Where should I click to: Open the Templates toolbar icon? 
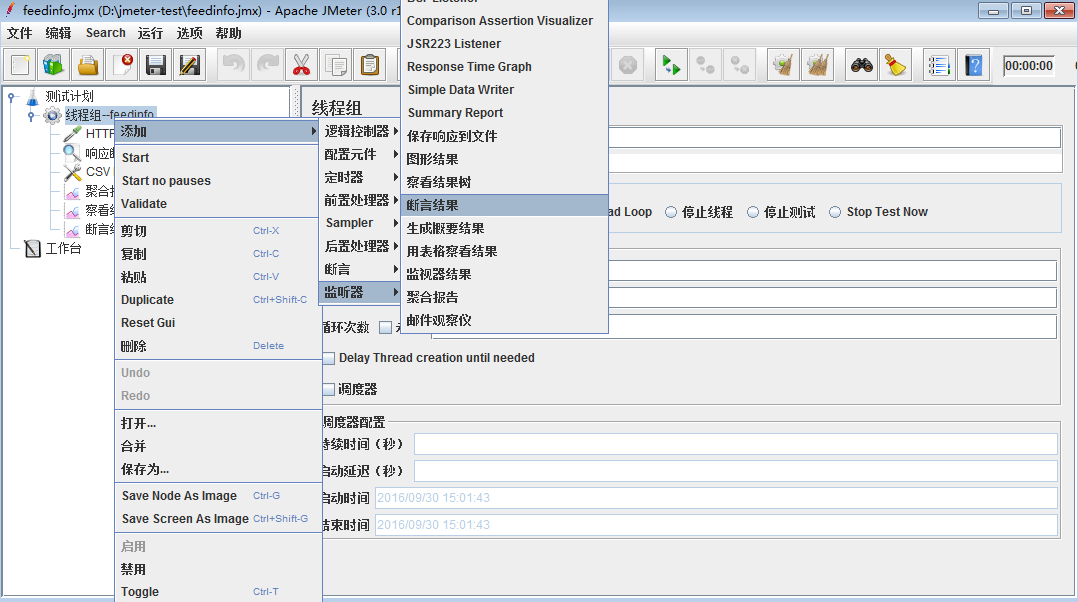click(54, 66)
